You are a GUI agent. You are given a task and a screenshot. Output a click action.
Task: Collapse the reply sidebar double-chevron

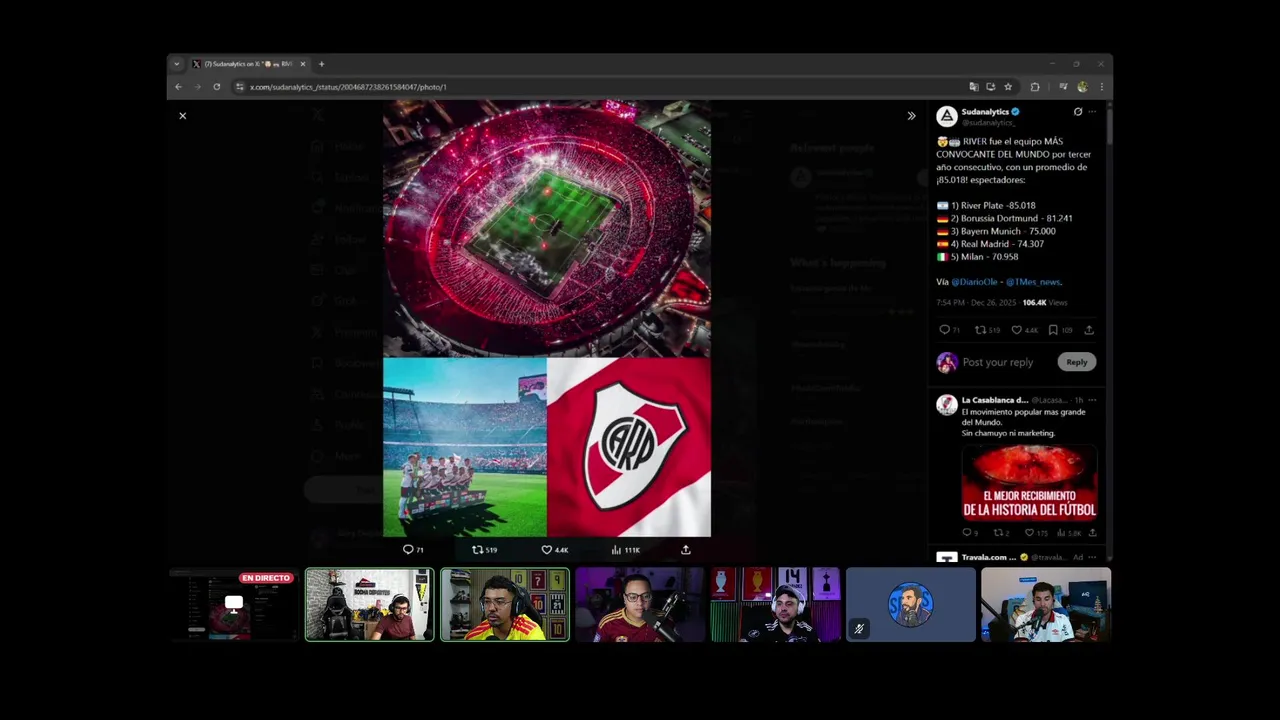click(911, 116)
